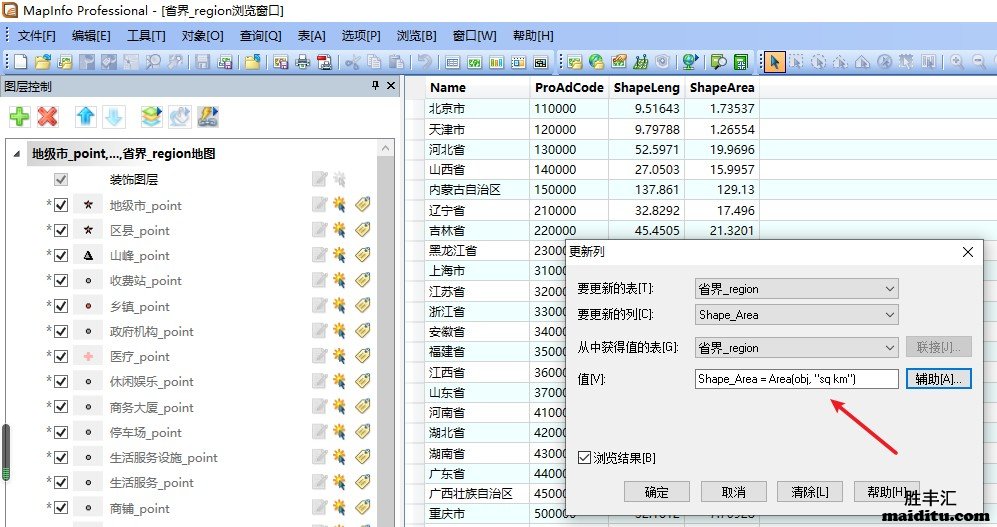Click the Layer Properties stacked layers icon
Viewport: 997px width, 527px height.
pos(151,116)
